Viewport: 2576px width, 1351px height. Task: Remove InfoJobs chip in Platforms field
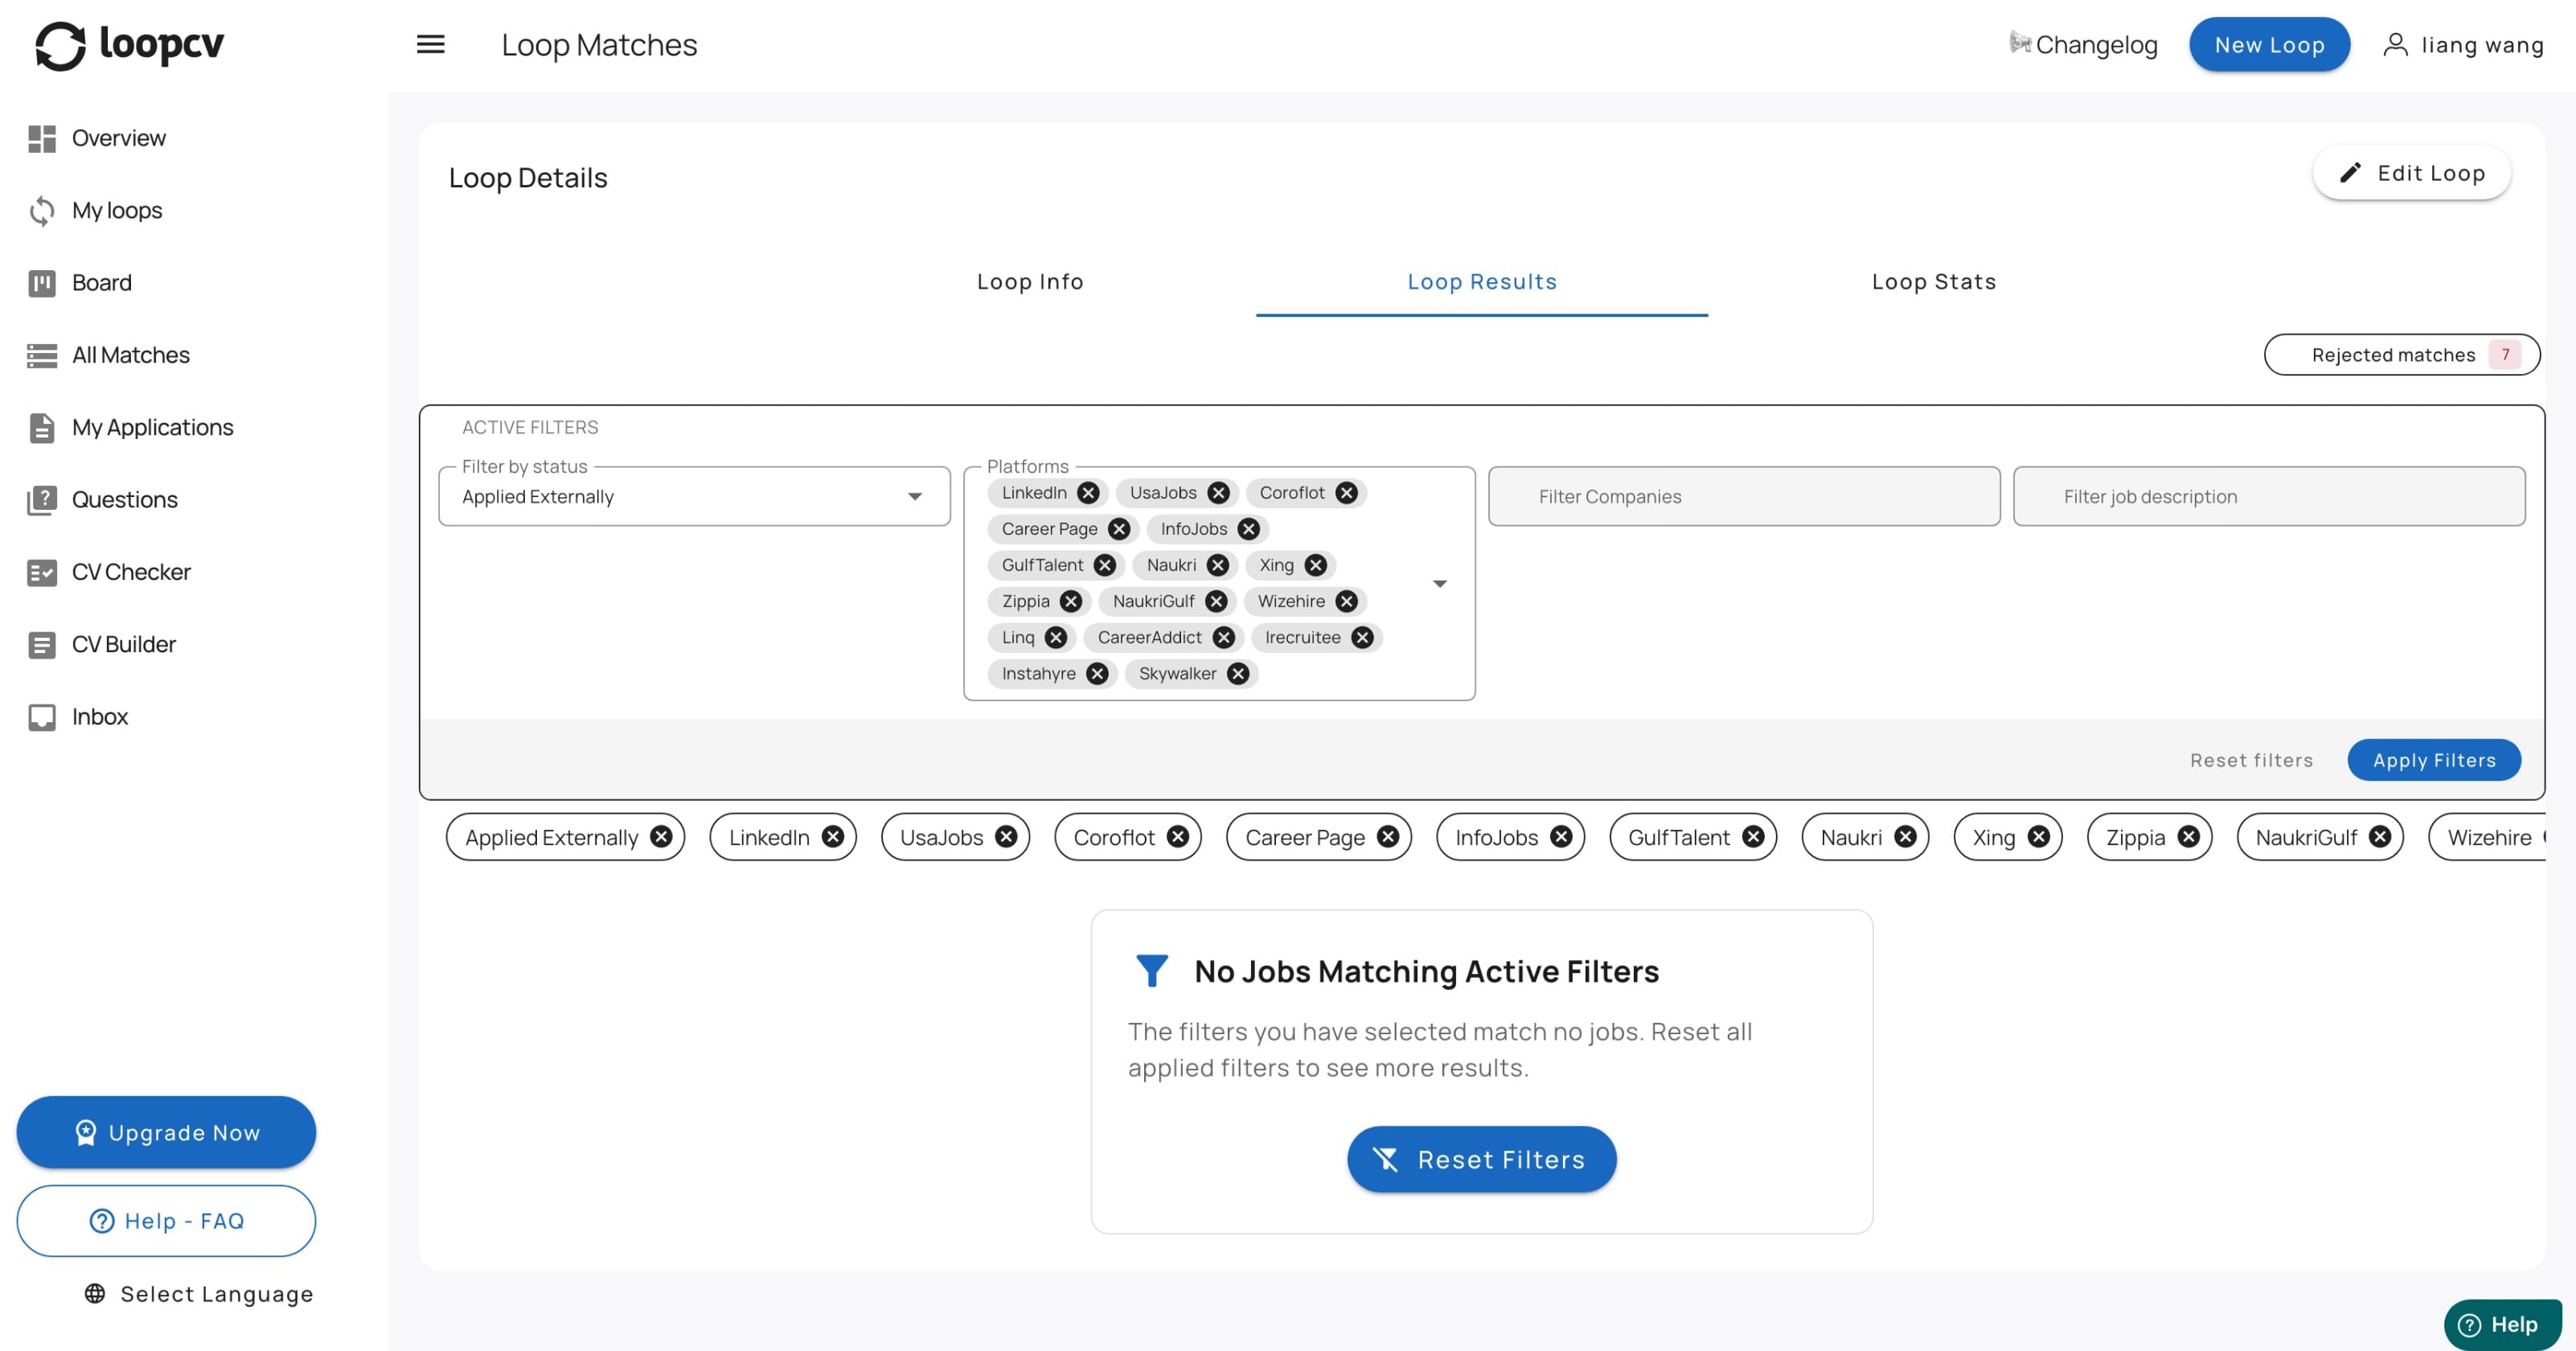point(1249,529)
